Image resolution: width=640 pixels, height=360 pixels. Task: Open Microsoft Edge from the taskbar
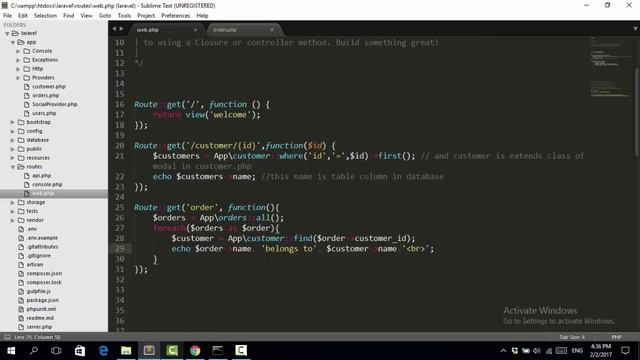click(103, 351)
